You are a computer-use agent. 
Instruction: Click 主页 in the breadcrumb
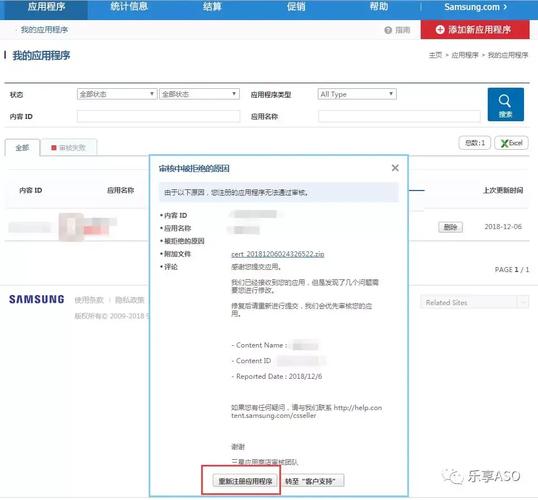(435, 55)
